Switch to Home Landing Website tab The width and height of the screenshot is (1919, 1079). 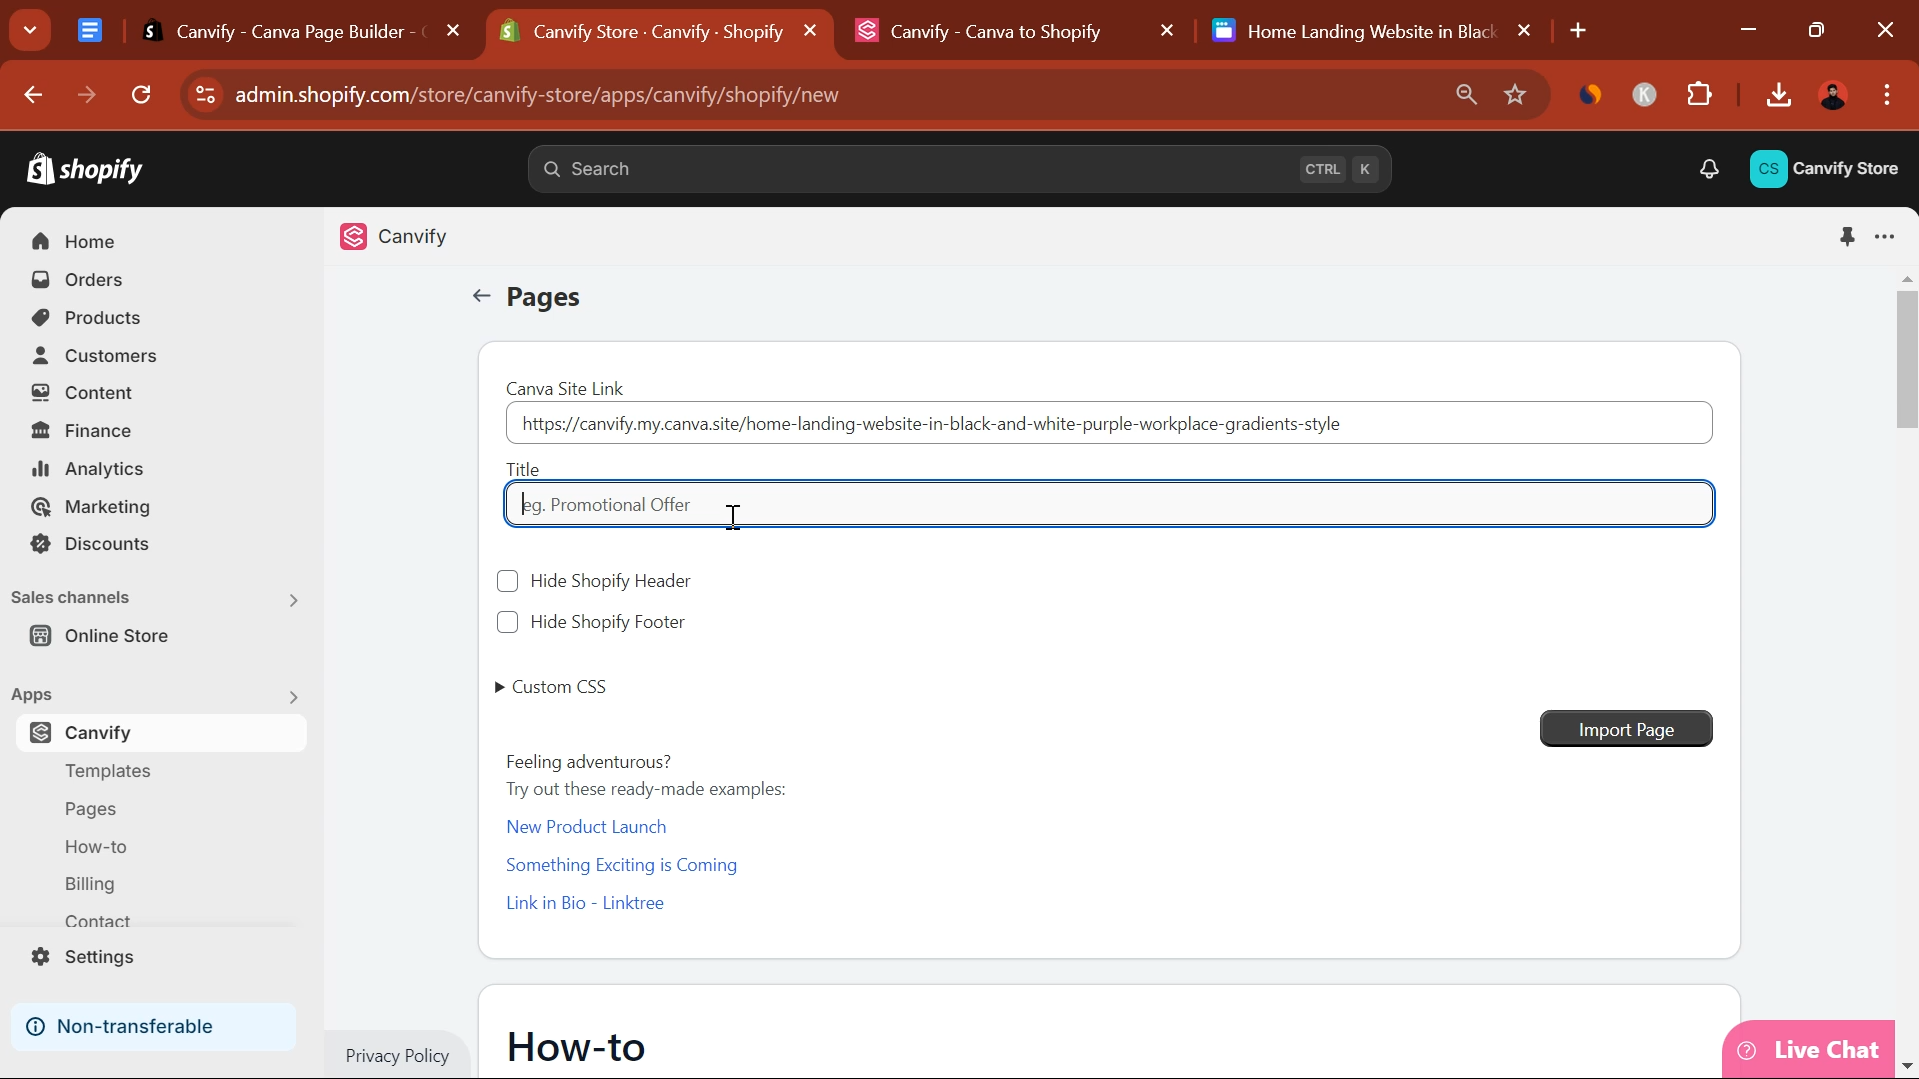(1370, 31)
